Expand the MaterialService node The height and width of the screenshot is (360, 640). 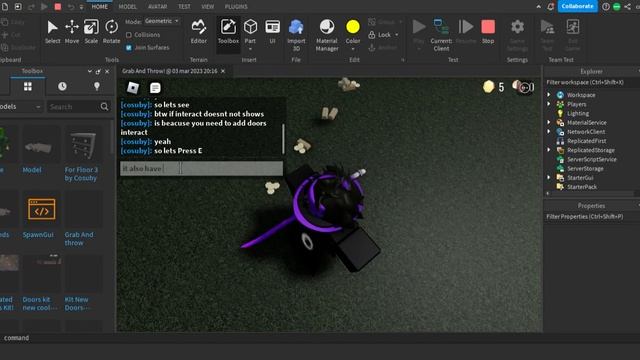coord(549,122)
